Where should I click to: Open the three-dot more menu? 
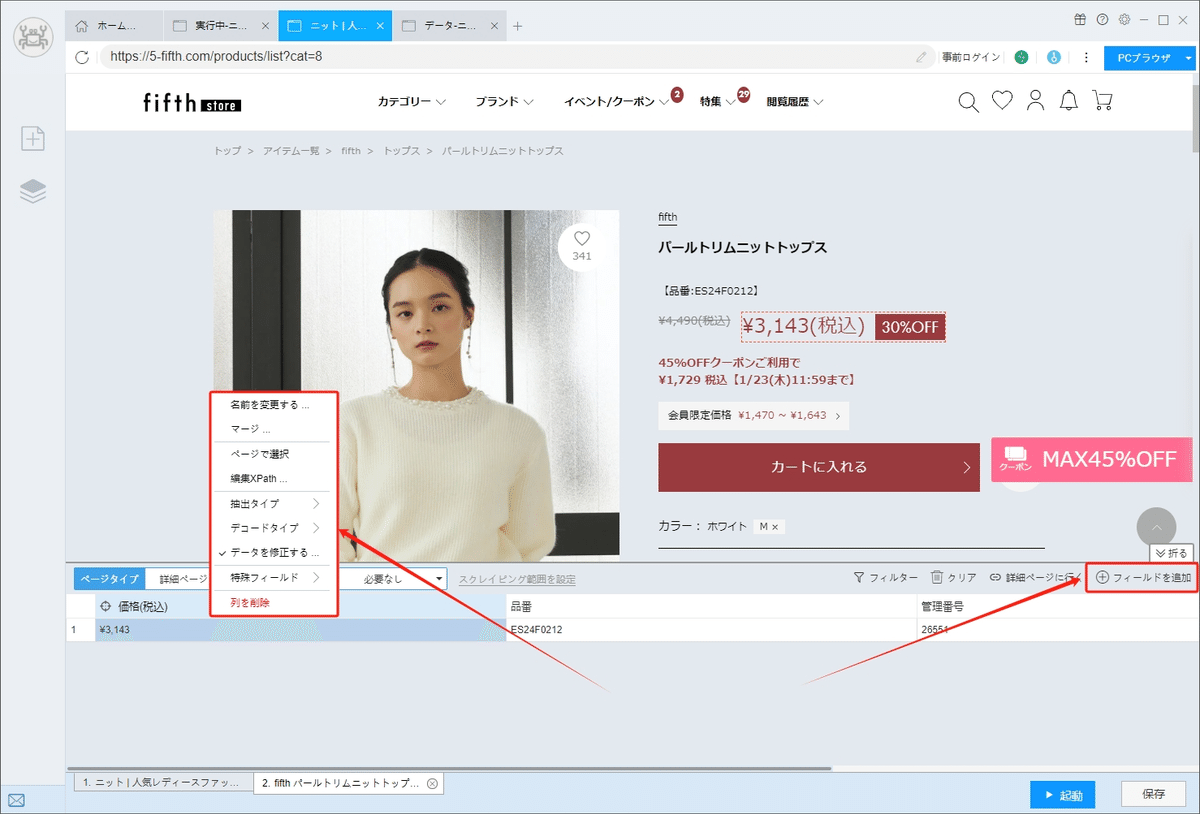pos(1084,58)
